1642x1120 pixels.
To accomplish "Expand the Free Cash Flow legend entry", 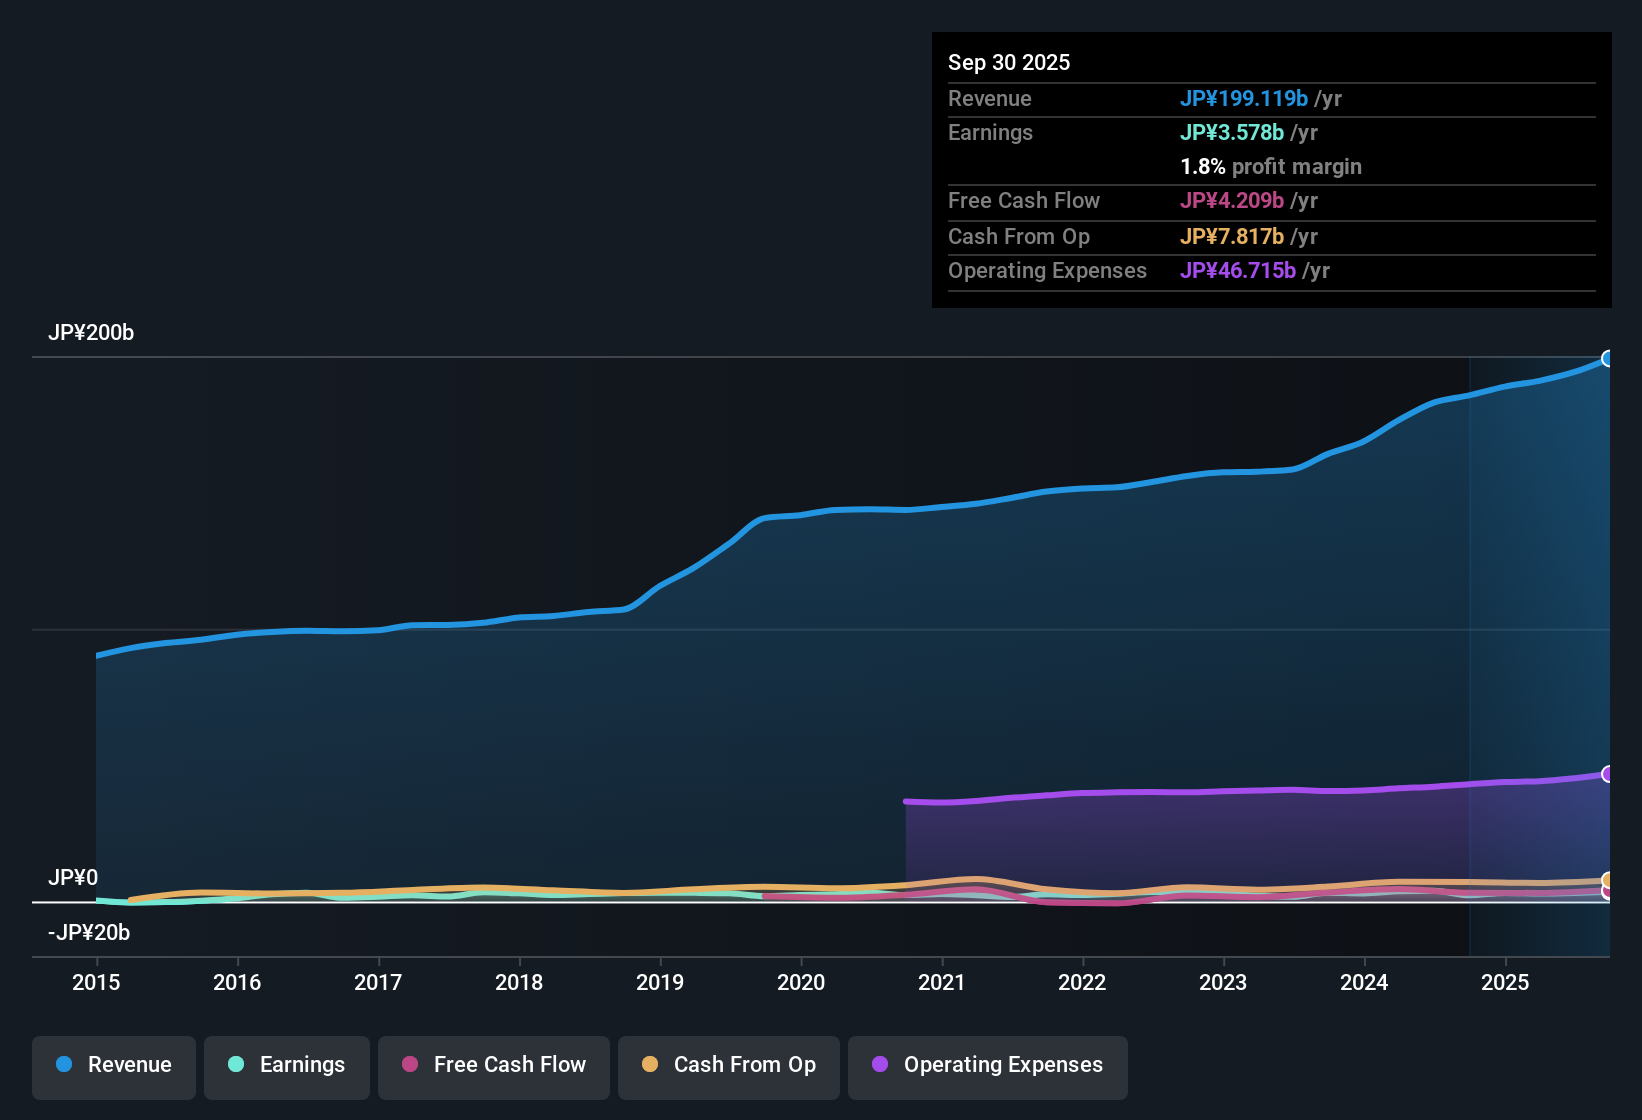I will click(493, 1067).
